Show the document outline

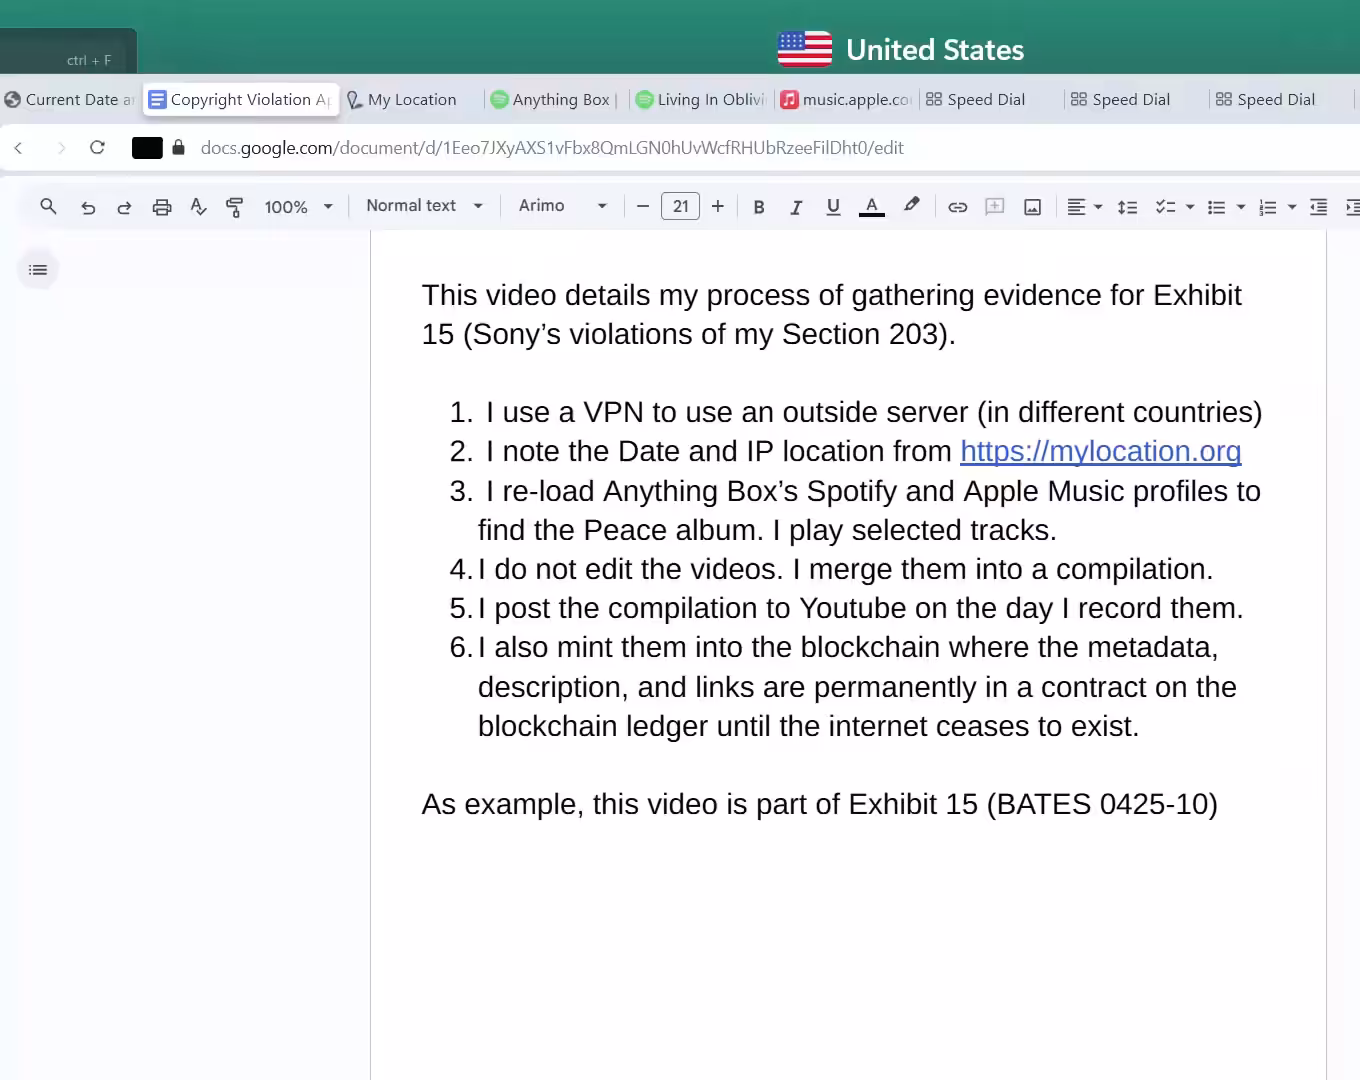click(x=38, y=270)
